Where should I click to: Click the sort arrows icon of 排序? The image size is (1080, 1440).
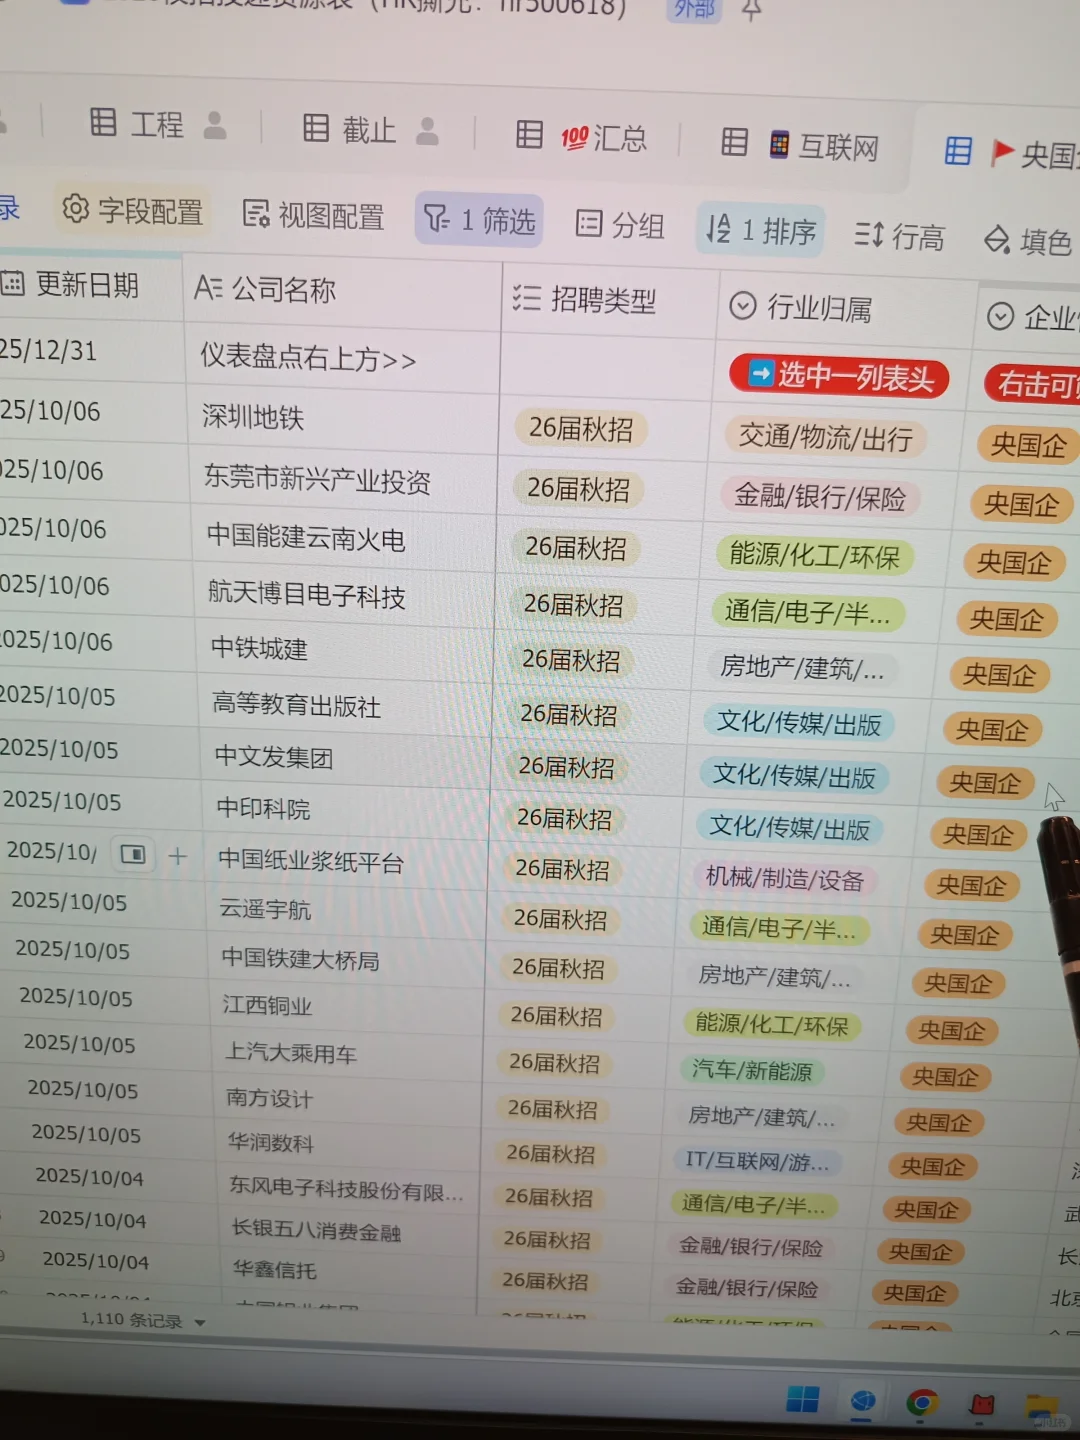[x=718, y=228]
